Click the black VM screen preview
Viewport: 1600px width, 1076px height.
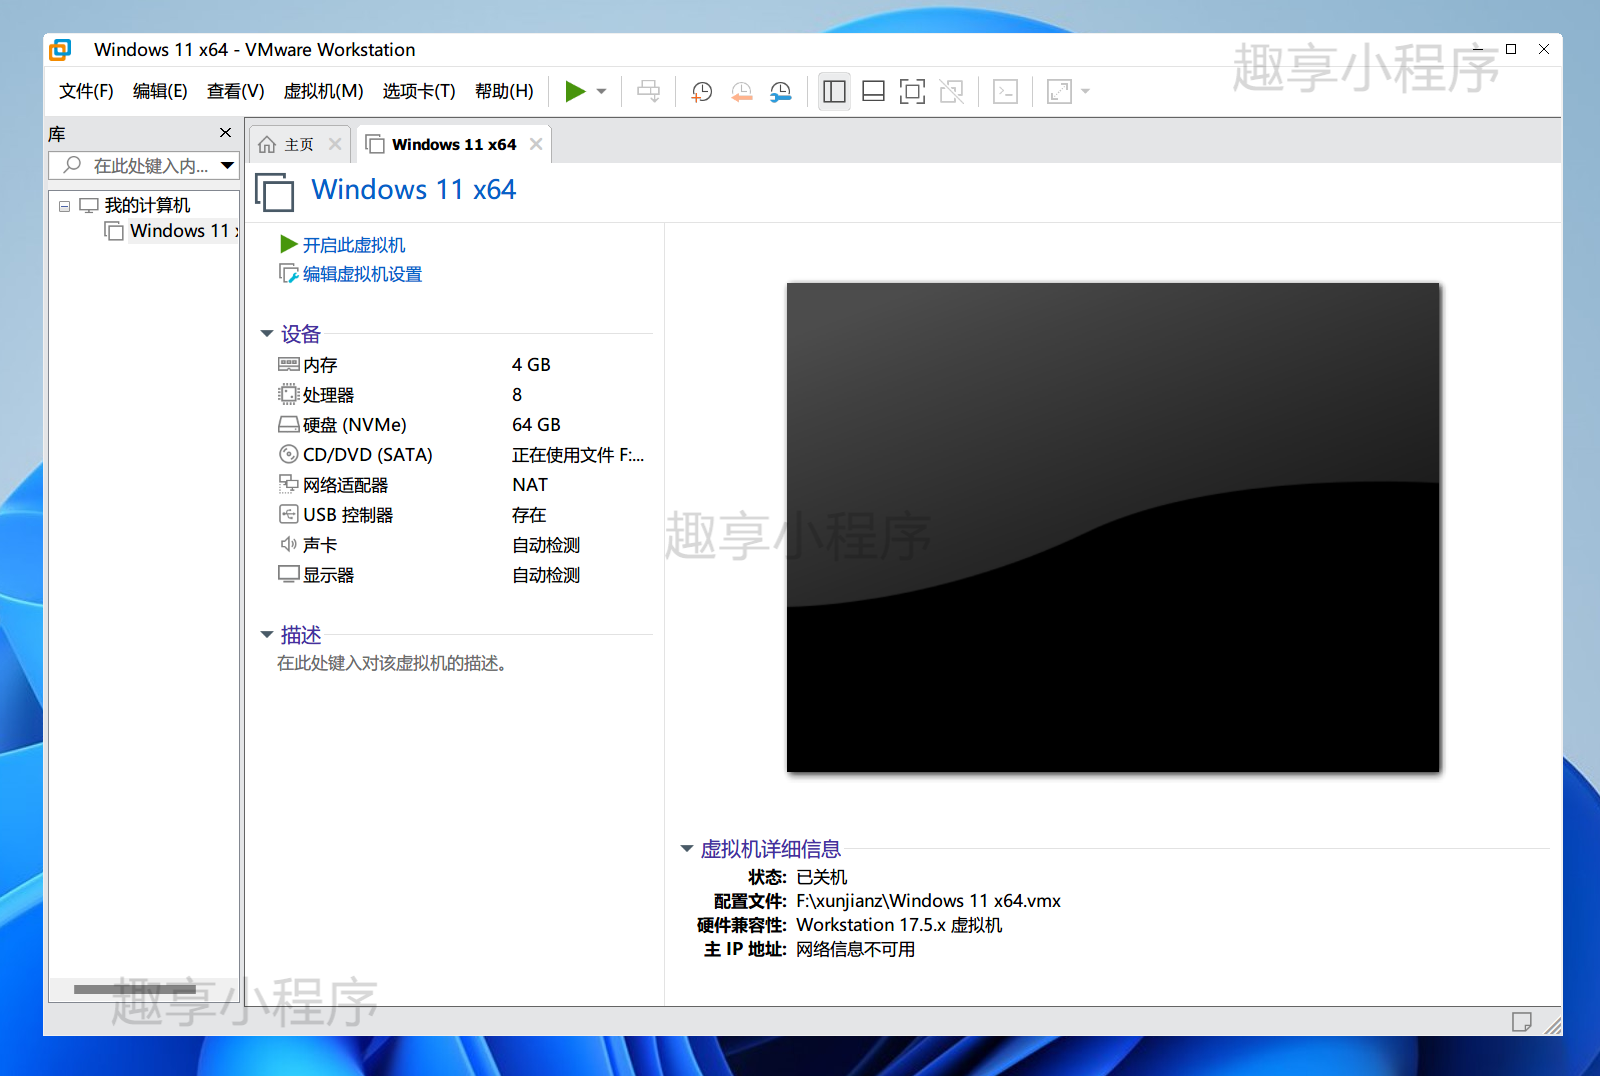pos(1113,528)
